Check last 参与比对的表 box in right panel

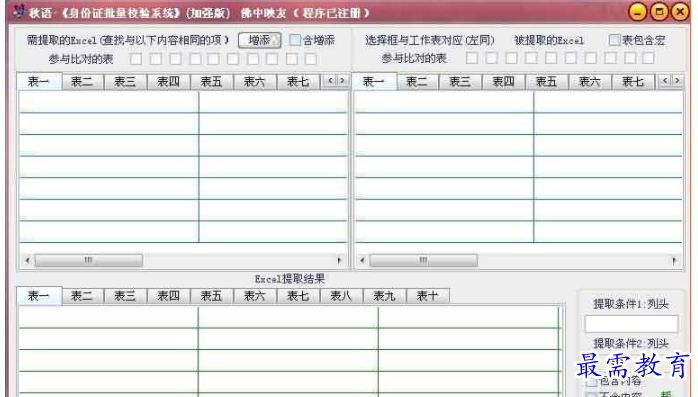point(649,58)
